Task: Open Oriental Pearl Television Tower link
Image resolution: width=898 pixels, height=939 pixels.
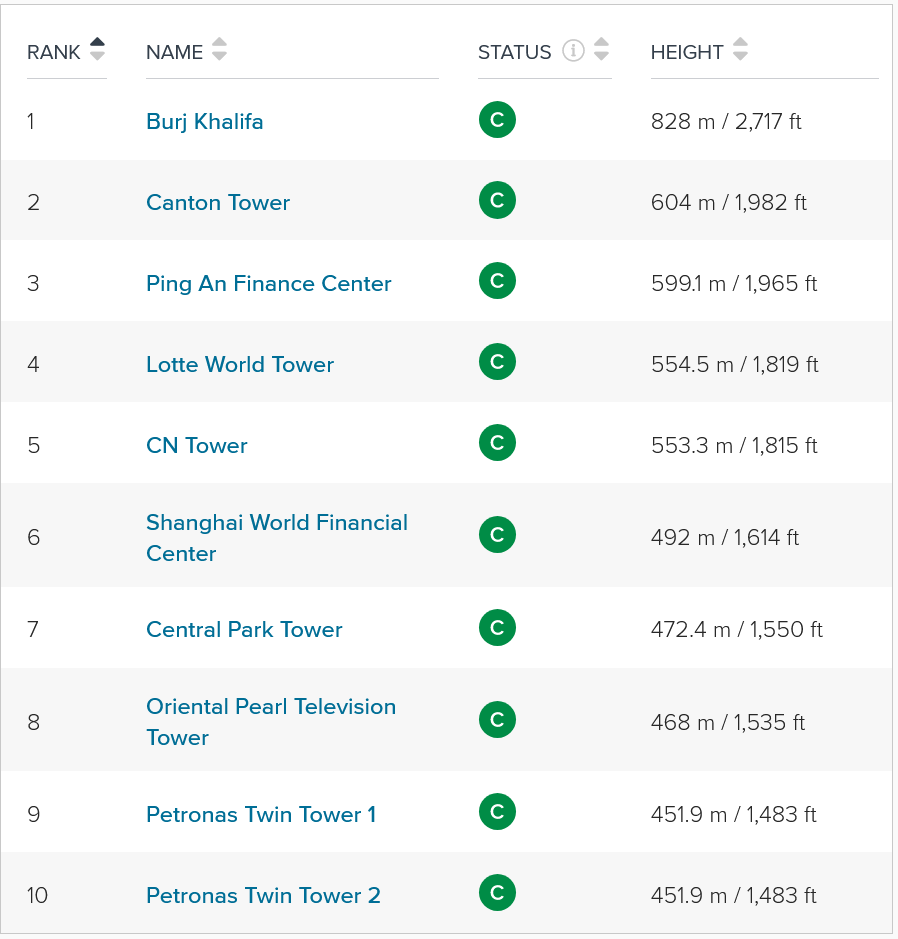Action: tap(271, 722)
